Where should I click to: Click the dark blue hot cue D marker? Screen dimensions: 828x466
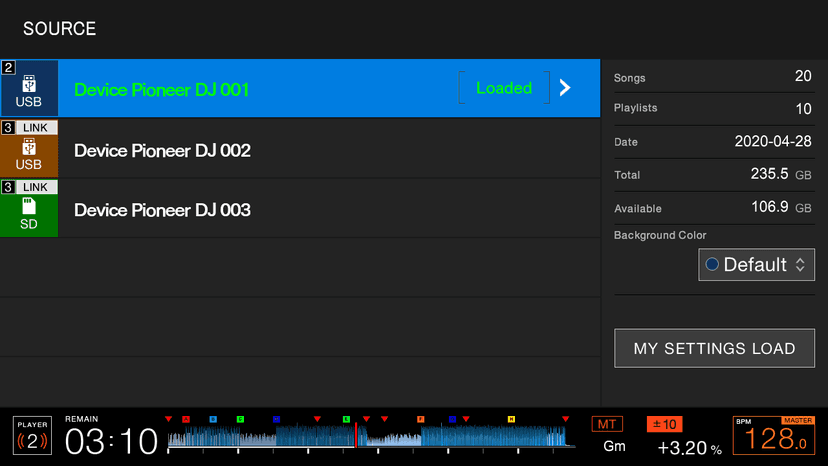[276, 419]
